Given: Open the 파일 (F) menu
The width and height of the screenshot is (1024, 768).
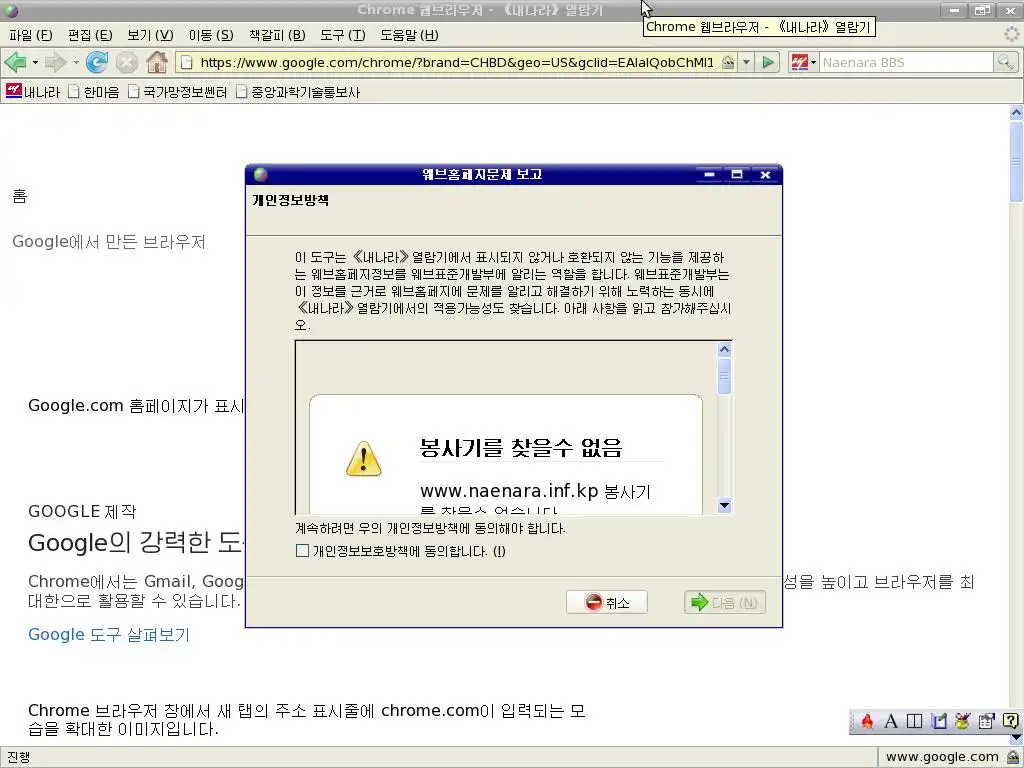Looking at the screenshot, I should (x=31, y=35).
